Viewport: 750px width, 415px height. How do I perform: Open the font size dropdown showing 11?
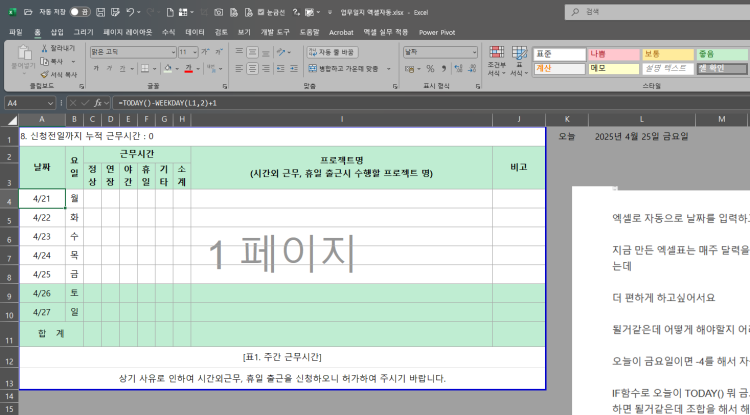(195, 52)
